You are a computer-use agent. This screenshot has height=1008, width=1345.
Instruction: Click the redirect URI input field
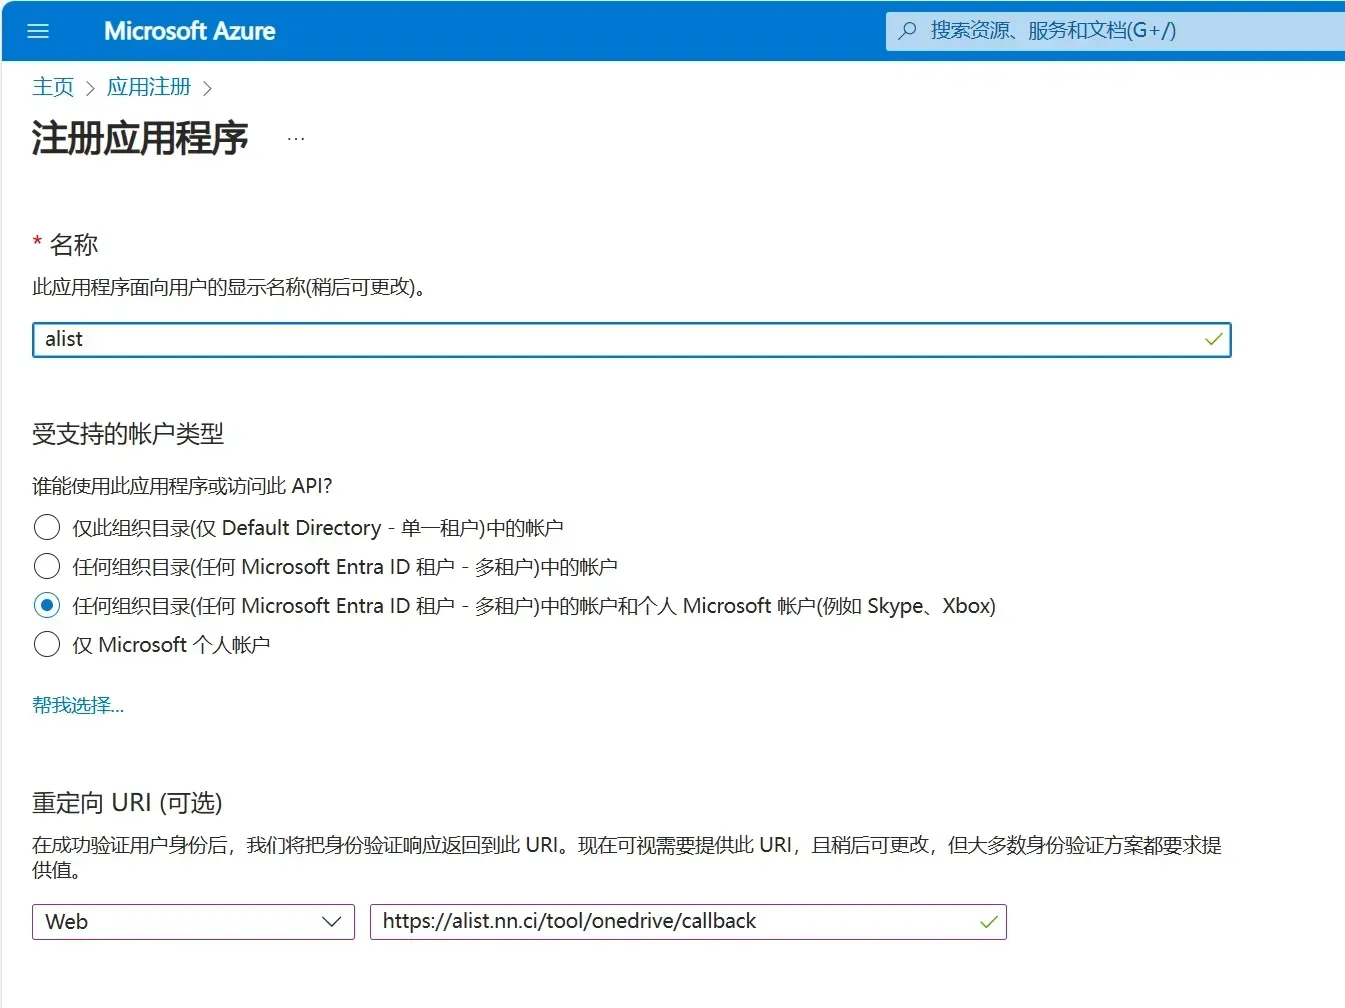tap(688, 921)
